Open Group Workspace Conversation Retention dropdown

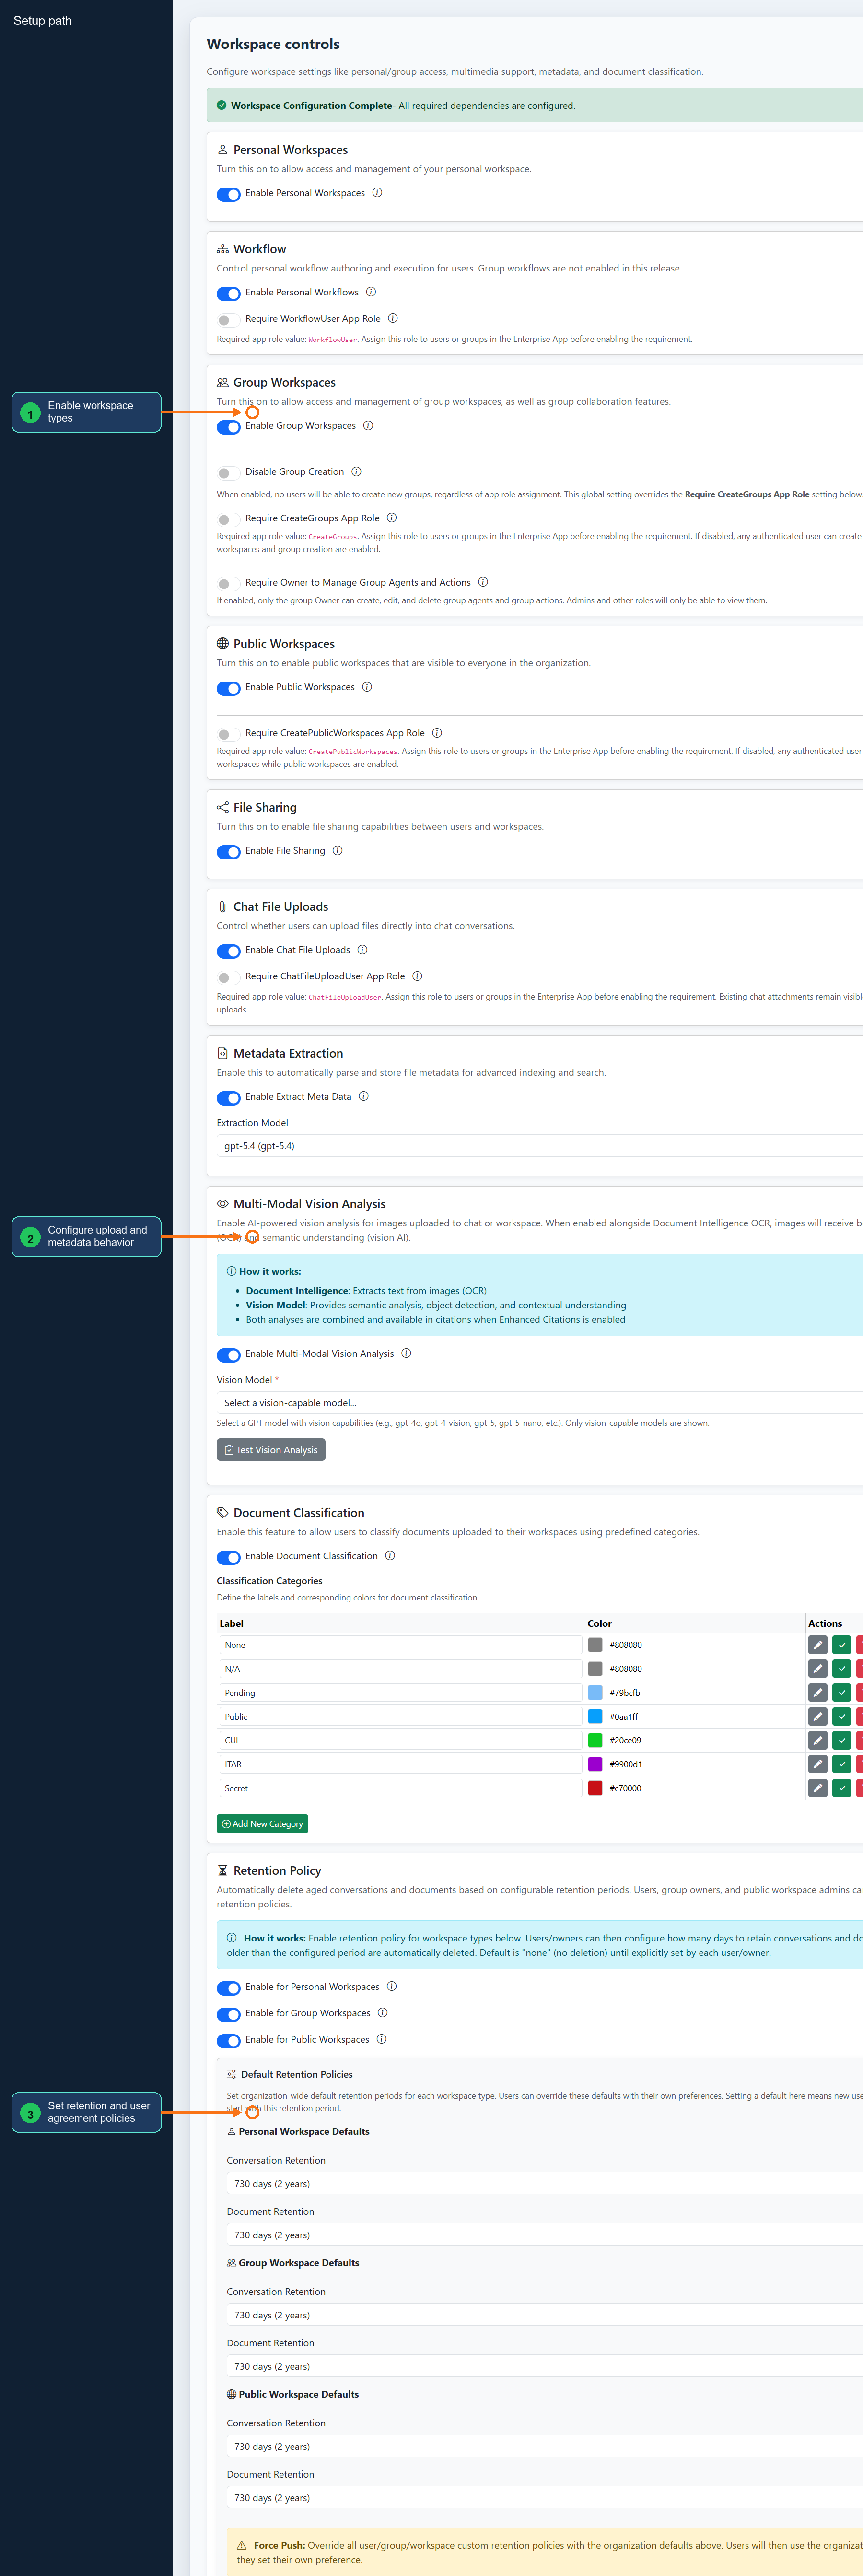click(545, 2315)
